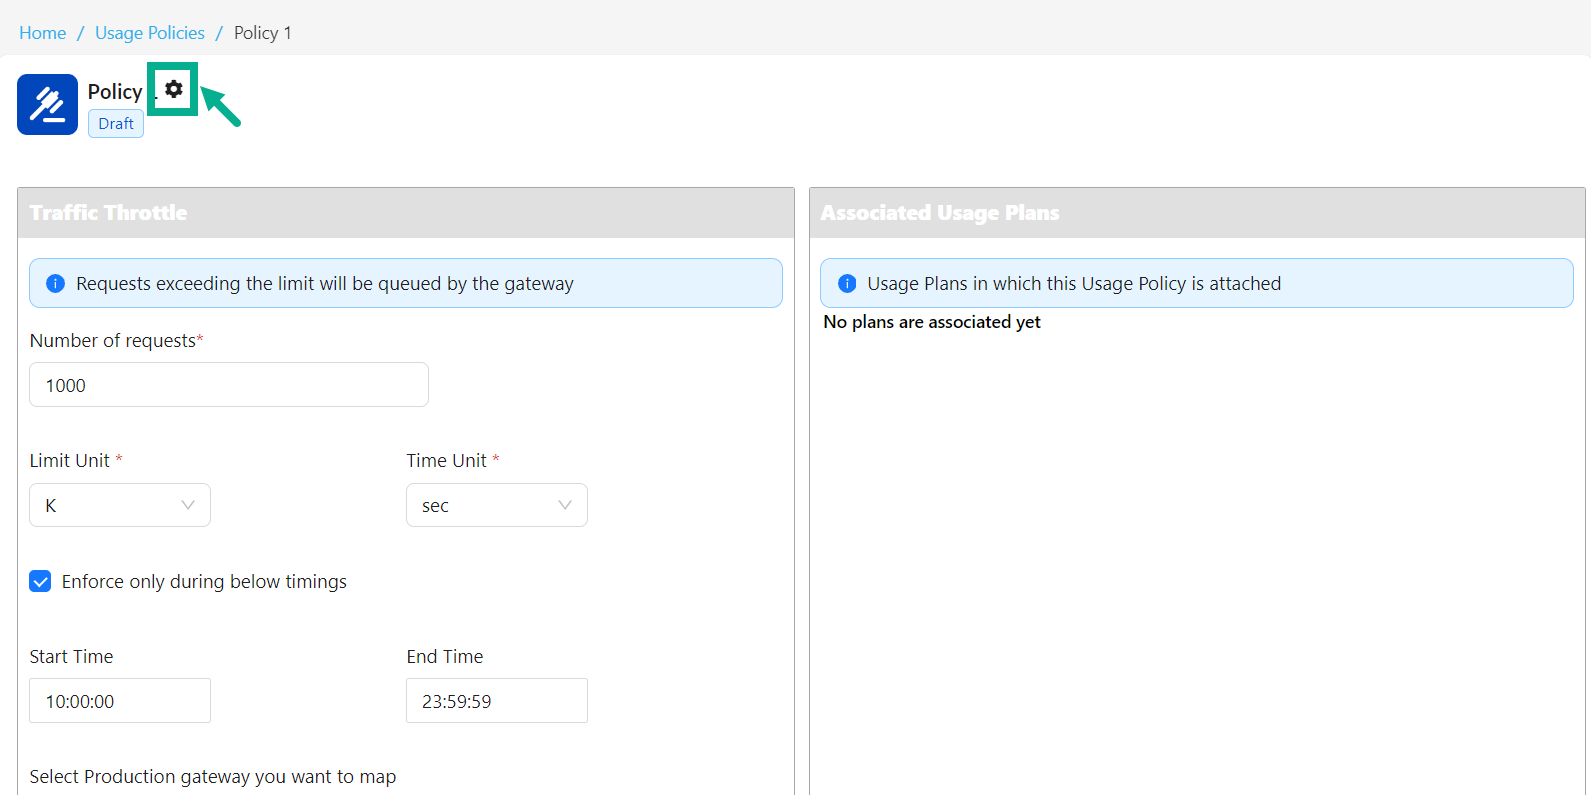
Task: Click the chevron arrow in the Limit Unit field
Action: (188, 505)
